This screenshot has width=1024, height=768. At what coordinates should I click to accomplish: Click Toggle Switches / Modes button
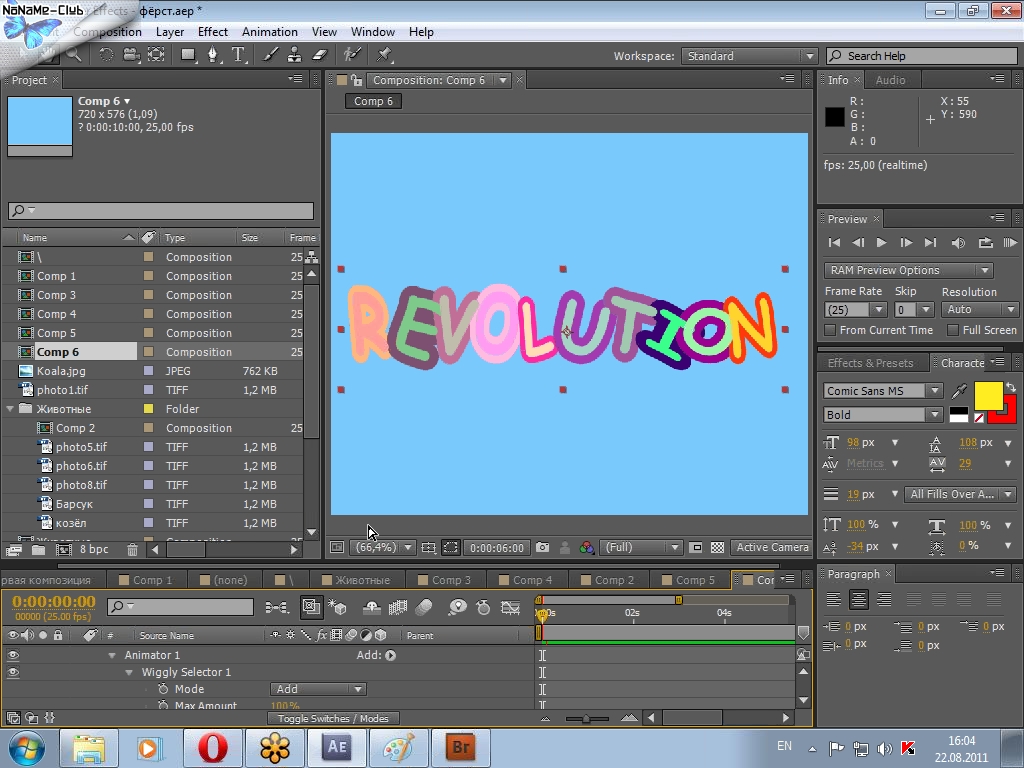tap(334, 718)
